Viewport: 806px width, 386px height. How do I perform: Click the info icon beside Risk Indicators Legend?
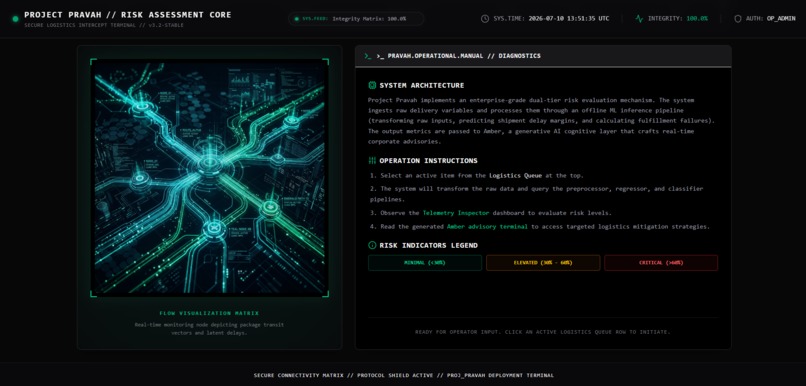[372, 245]
